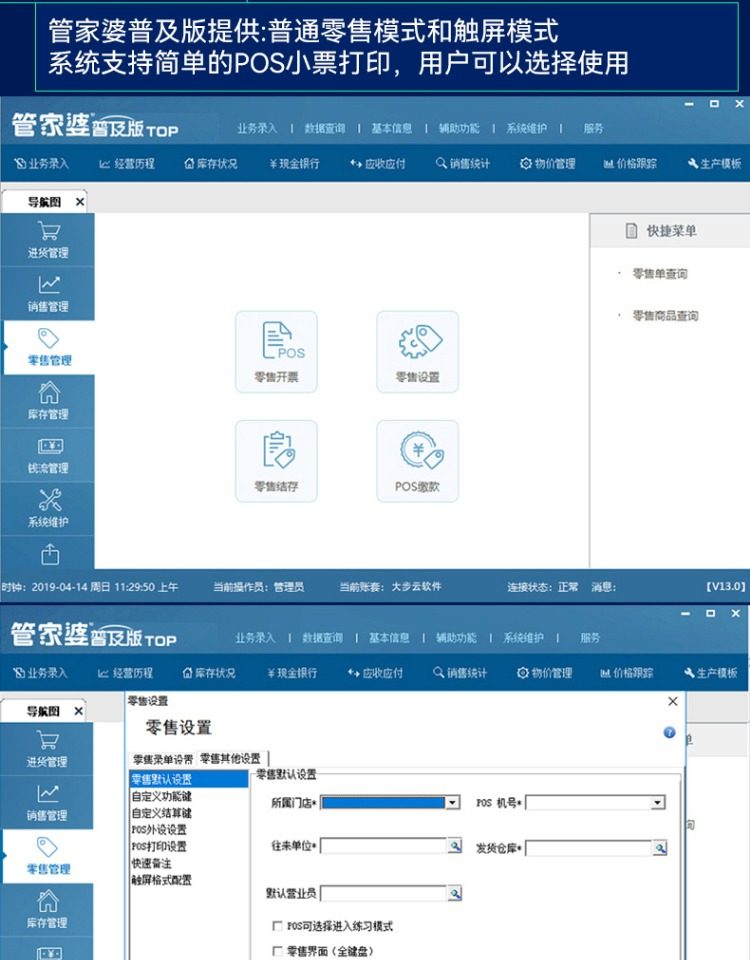
Task: Click 库存状况 toolbar button in lower window
Action: point(209,673)
